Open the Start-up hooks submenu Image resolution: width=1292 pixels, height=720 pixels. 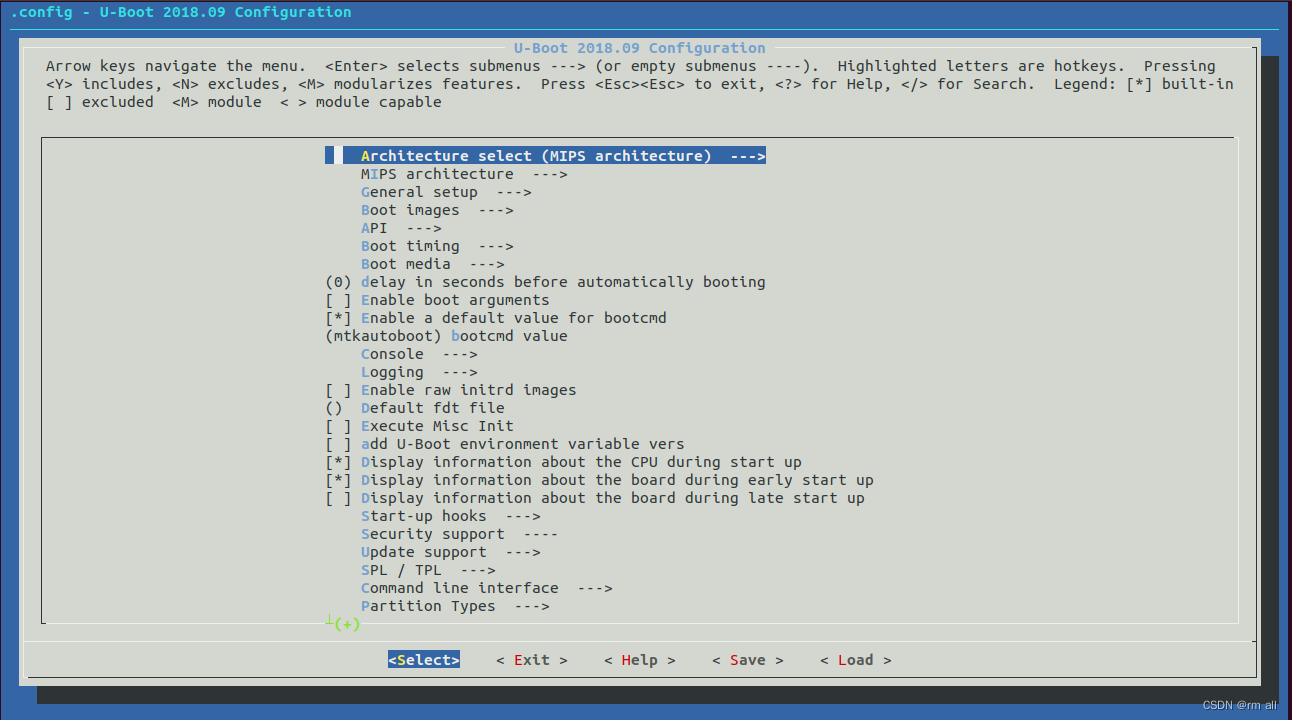click(451, 516)
